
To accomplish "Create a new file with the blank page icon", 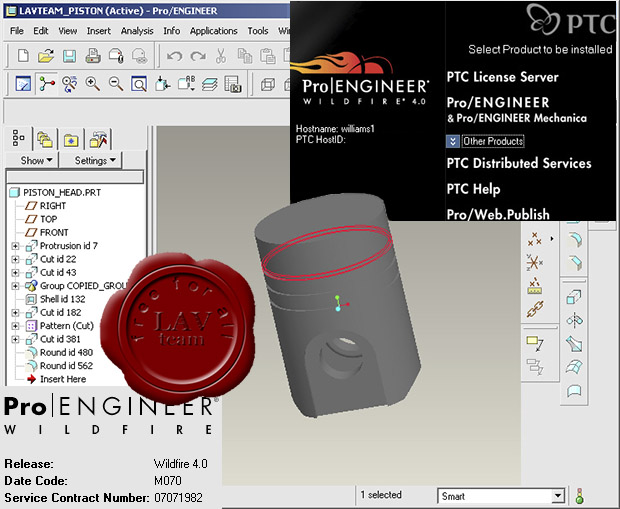I will click(23, 56).
